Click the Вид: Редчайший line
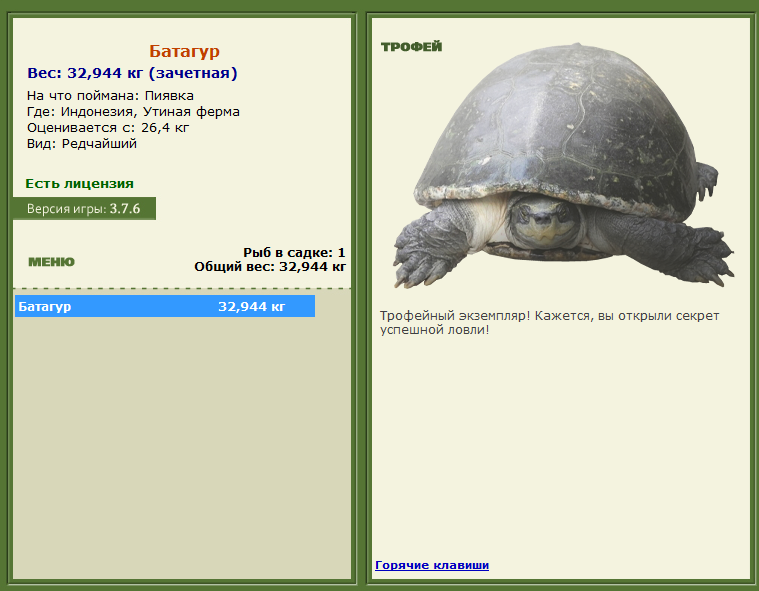759x591 pixels. tap(82, 144)
